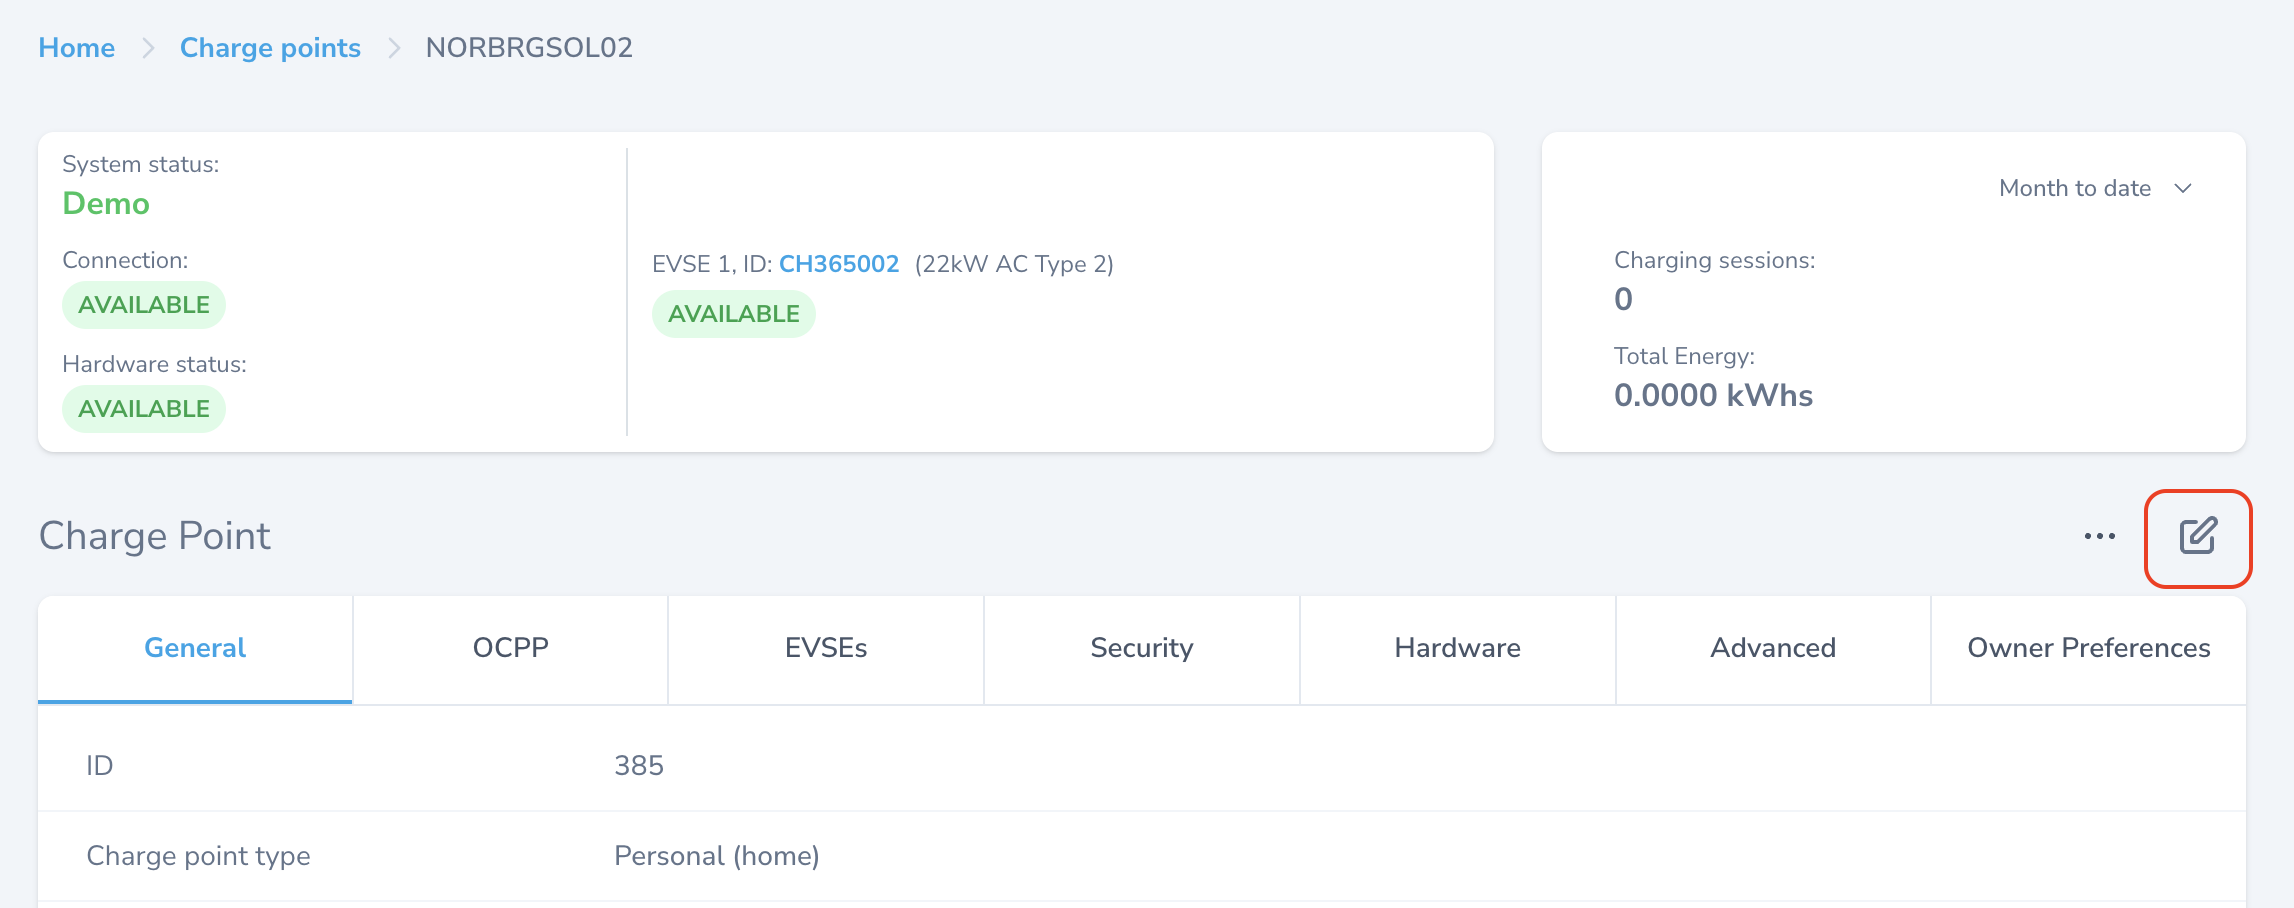Click the NORBRGSOL02 breadcrumb text

(x=529, y=48)
